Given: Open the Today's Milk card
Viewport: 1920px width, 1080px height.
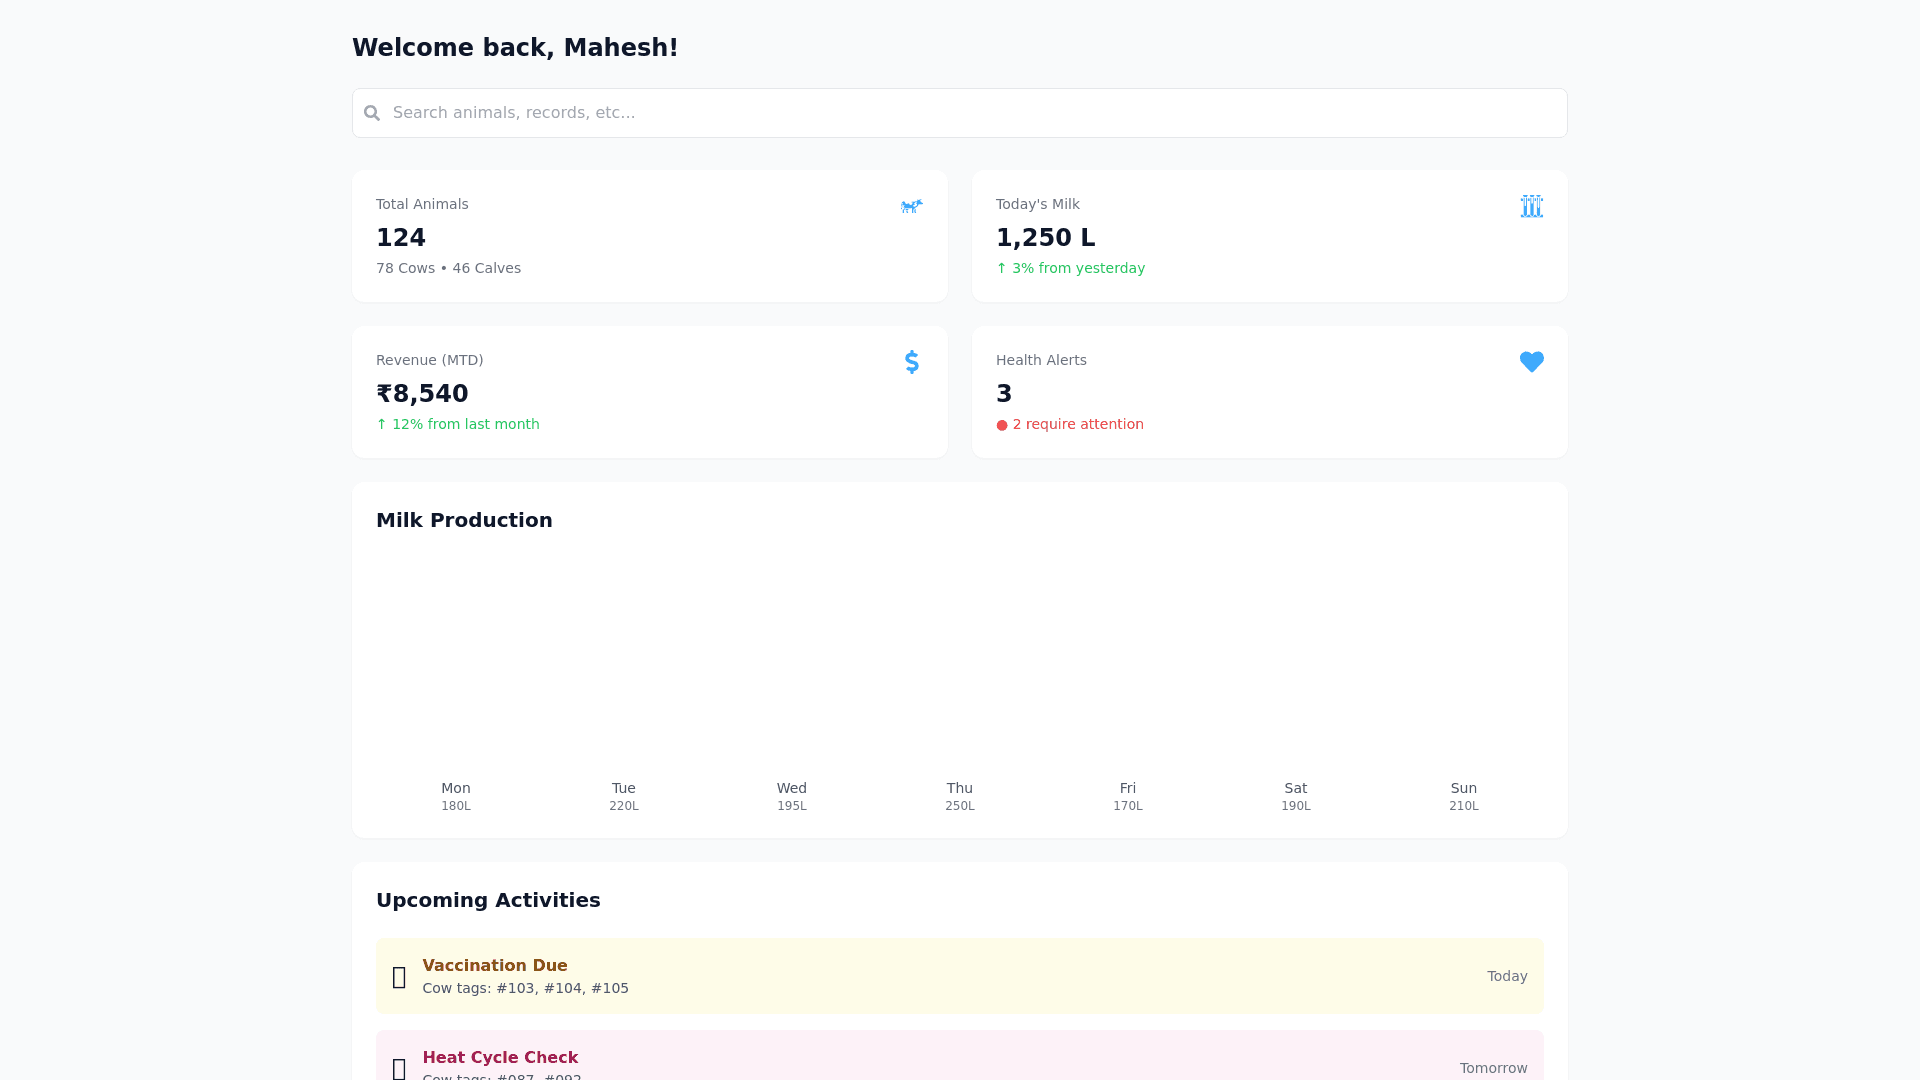Looking at the screenshot, I should (1269, 236).
